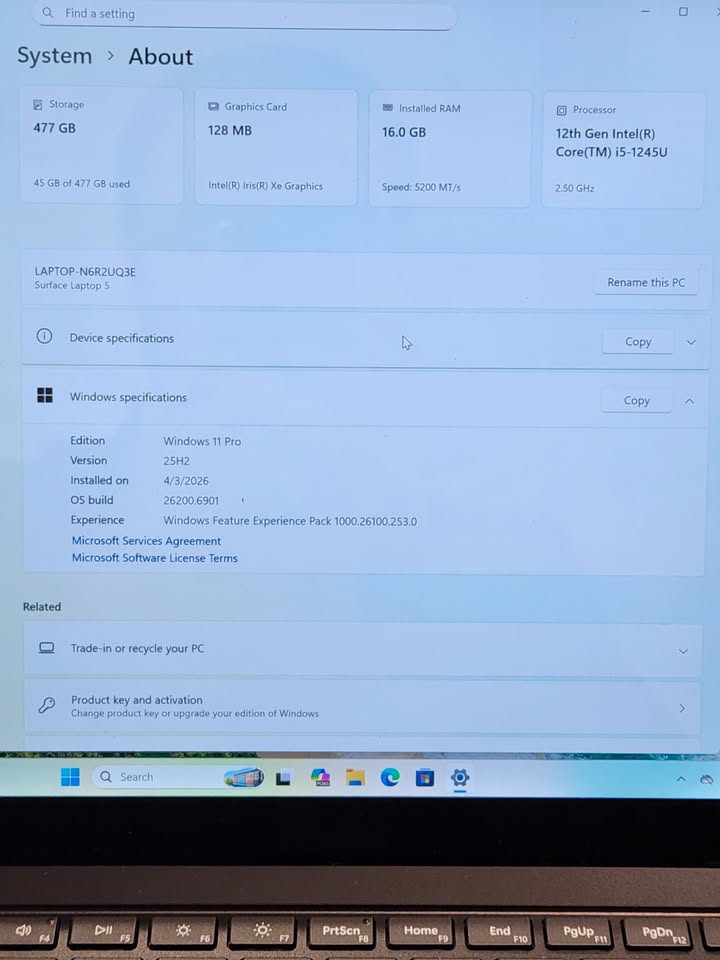Open File Explorer from the taskbar
Screen dimensions: 720x960
tap(355, 778)
